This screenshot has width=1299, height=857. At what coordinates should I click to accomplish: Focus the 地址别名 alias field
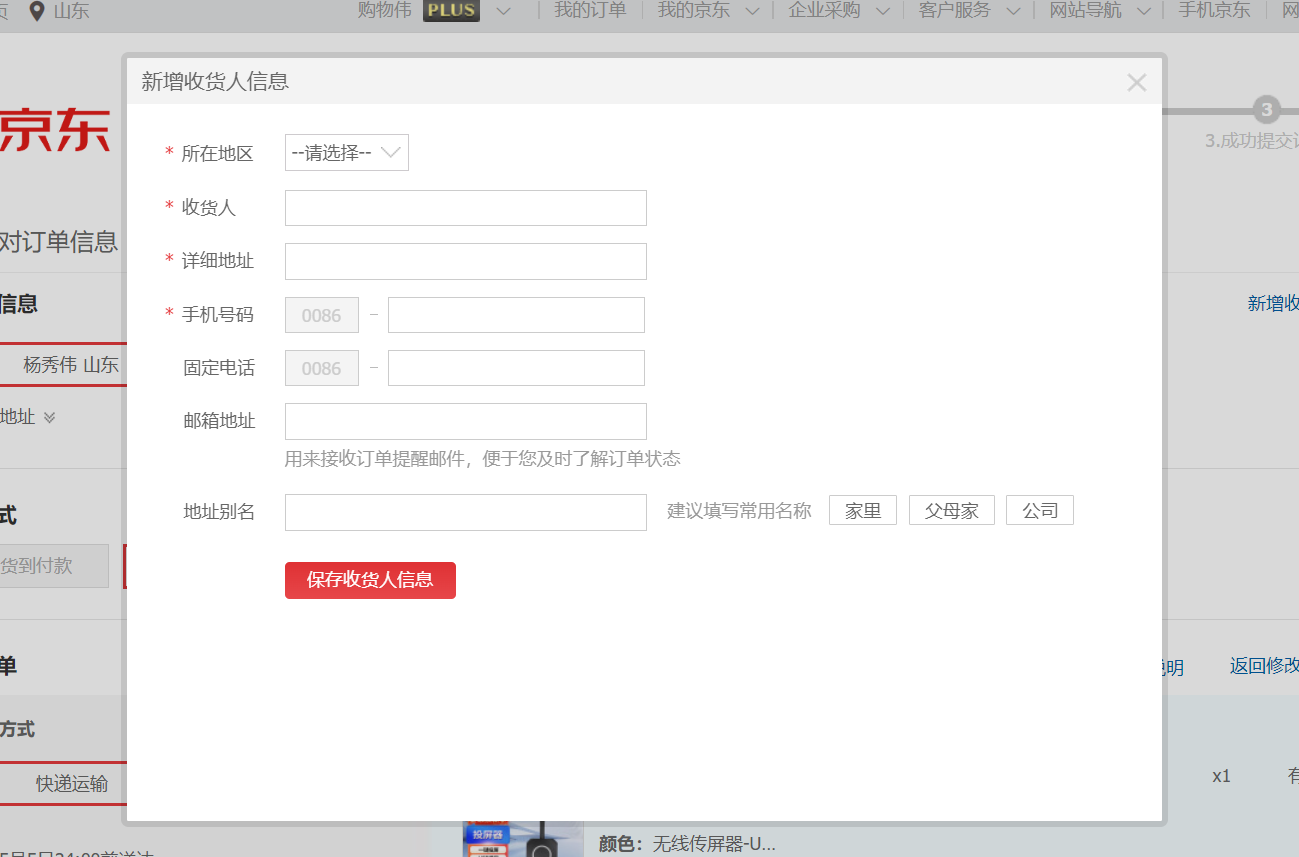465,512
